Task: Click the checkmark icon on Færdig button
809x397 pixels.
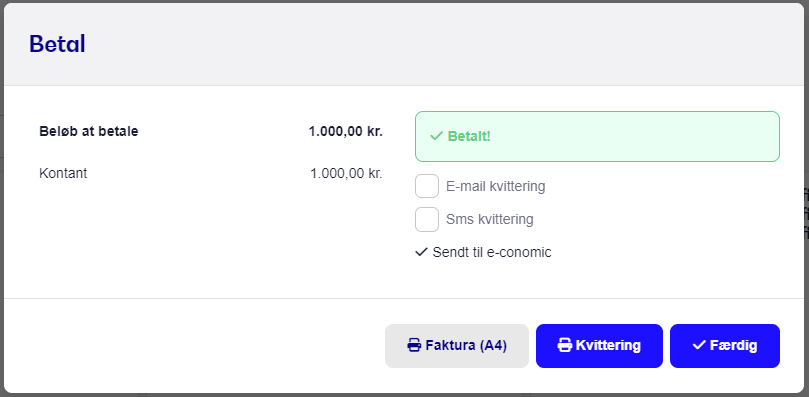Action: click(x=699, y=345)
